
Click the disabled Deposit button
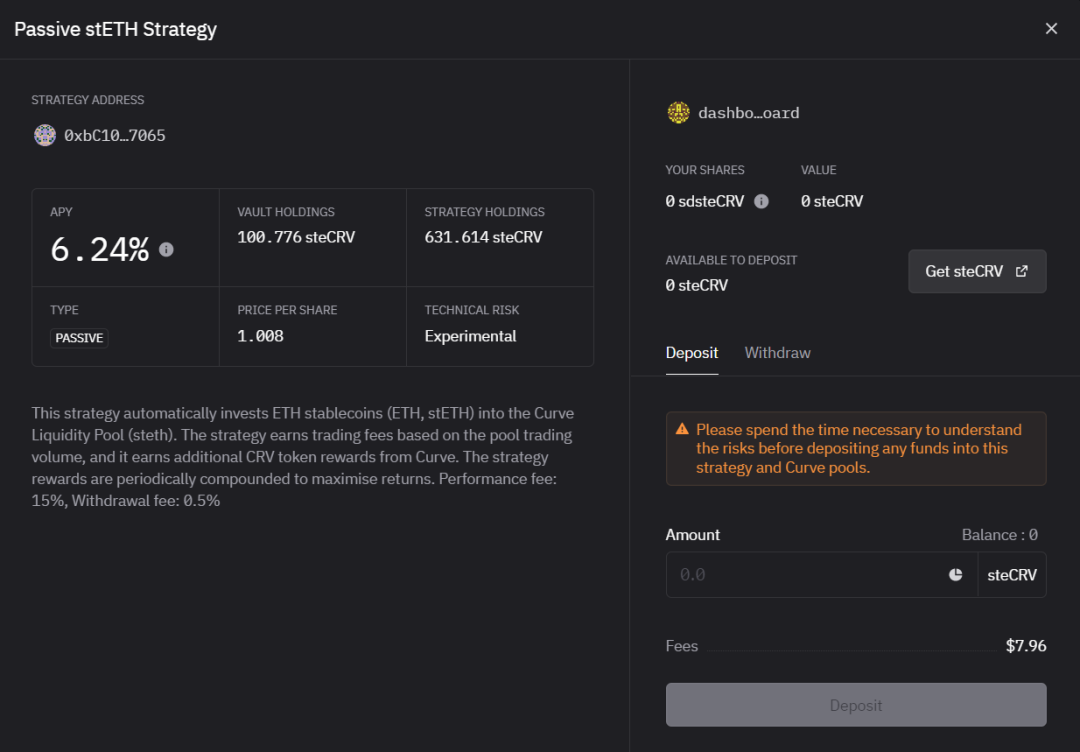tap(855, 704)
